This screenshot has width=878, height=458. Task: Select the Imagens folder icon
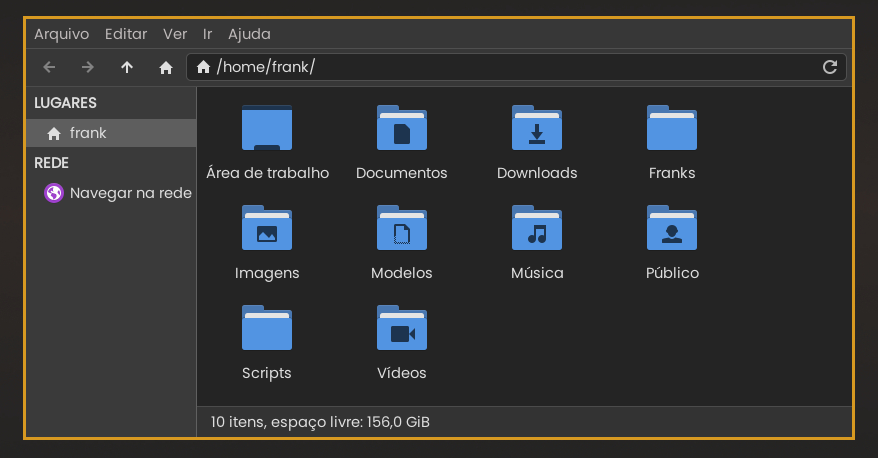[267, 228]
